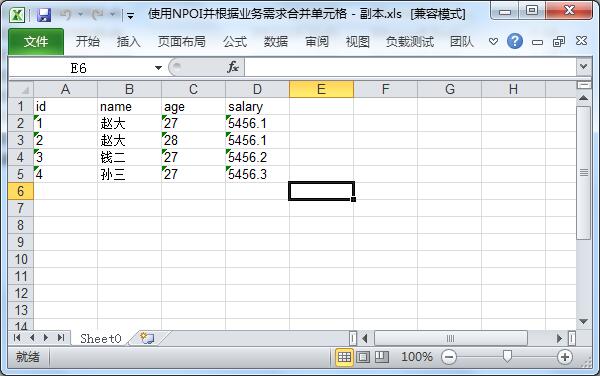
Task: Open the Name Box dropdown arrow
Action: tap(158, 68)
